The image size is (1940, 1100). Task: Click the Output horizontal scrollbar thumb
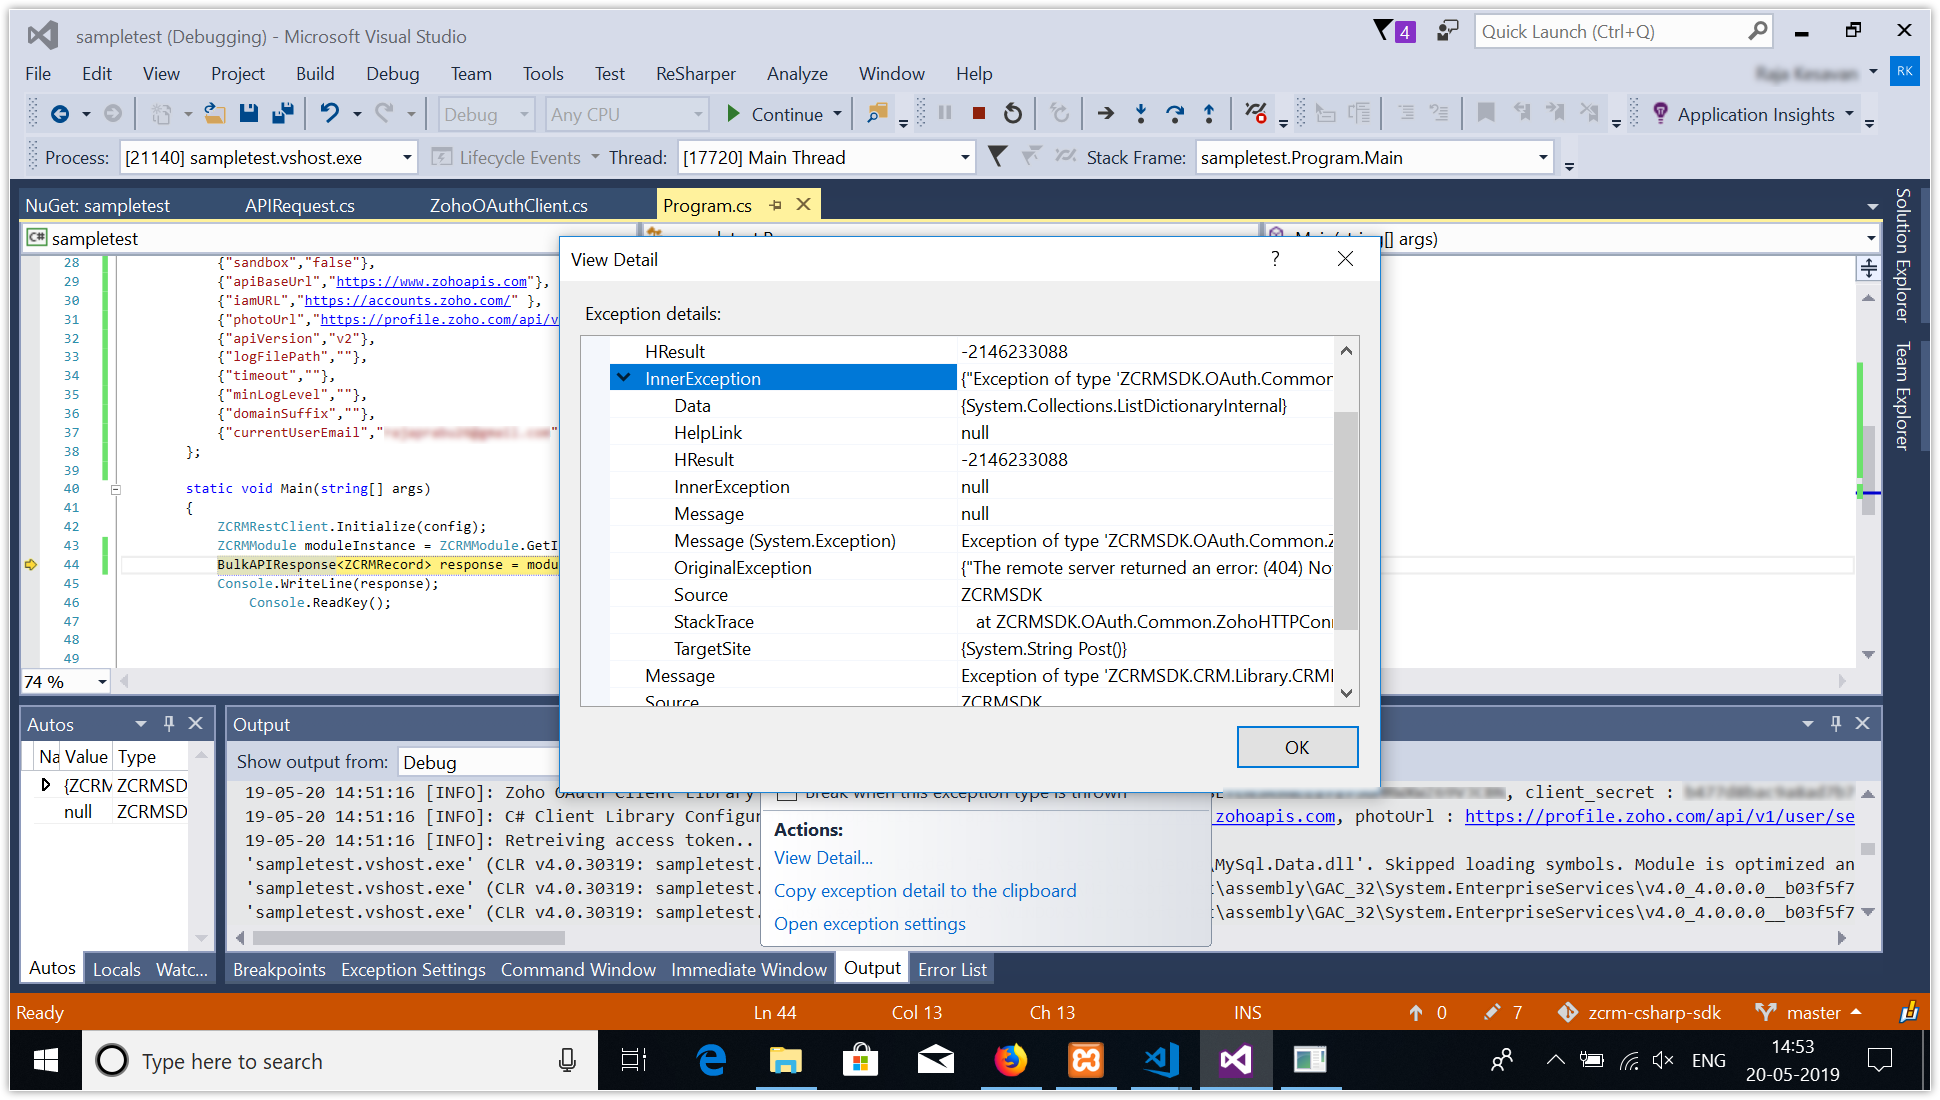click(x=409, y=938)
